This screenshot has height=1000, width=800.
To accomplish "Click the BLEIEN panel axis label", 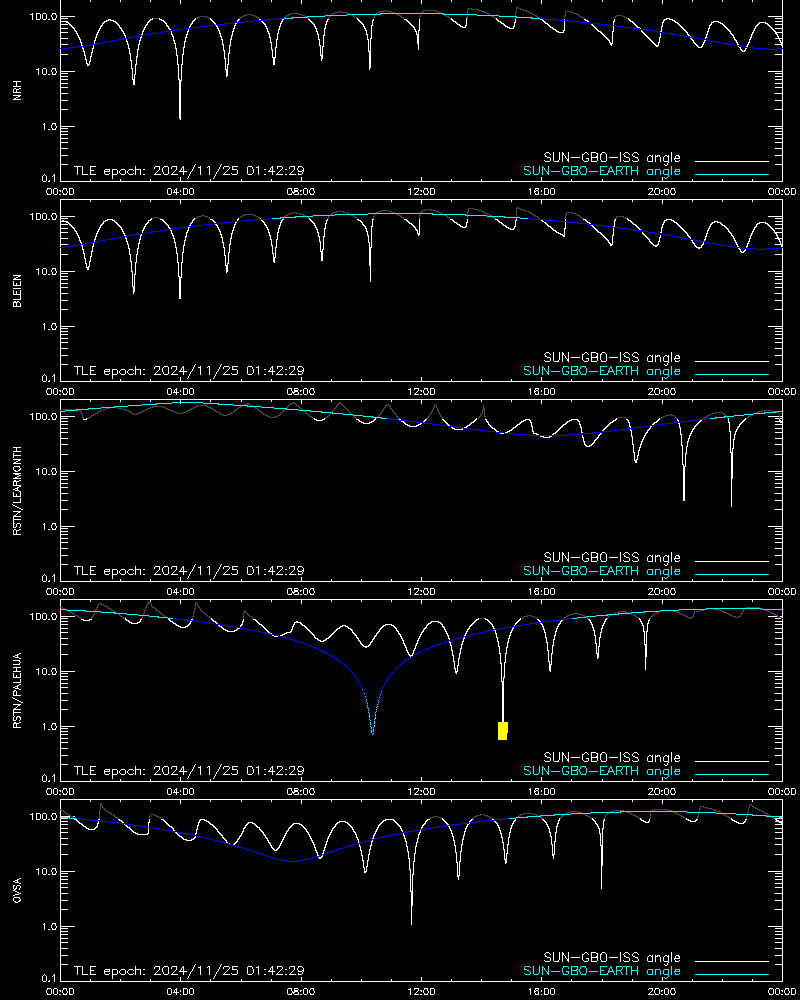I will click(x=17, y=291).
